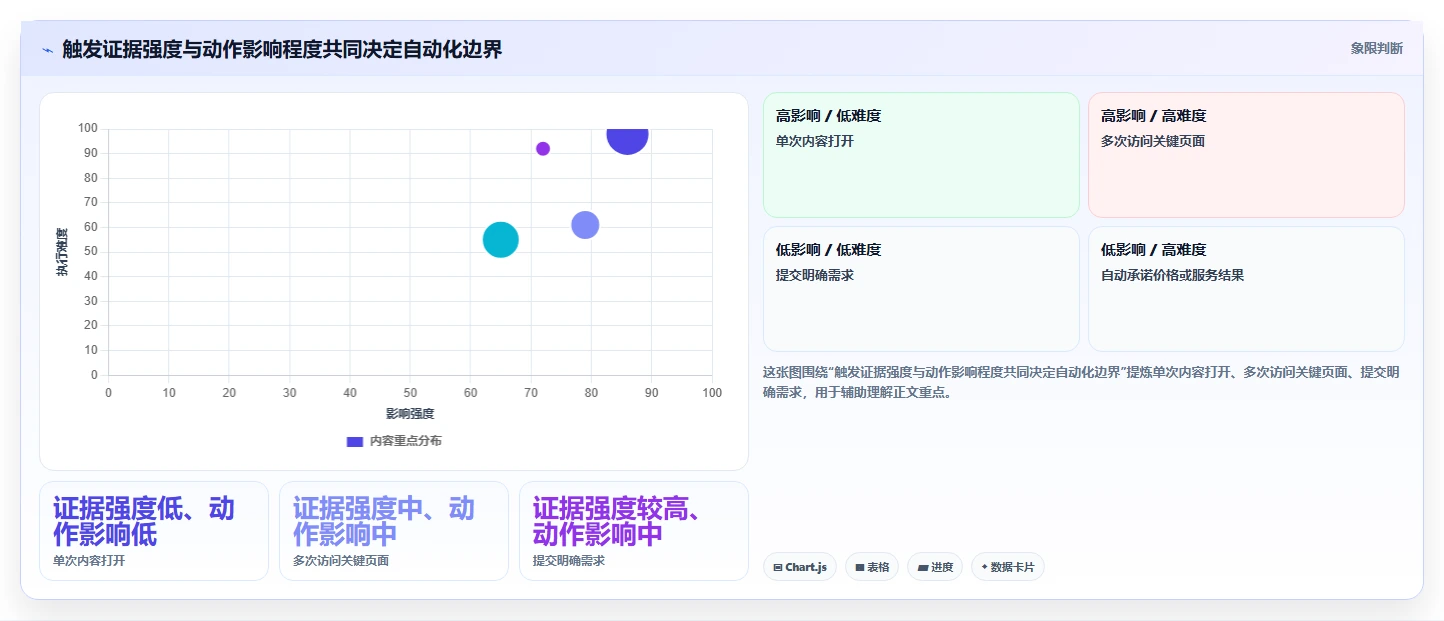Click the 象限判断 label in the header
Image resolution: width=1444 pixels, height=621 pixels.
(x=1376, y=48)
